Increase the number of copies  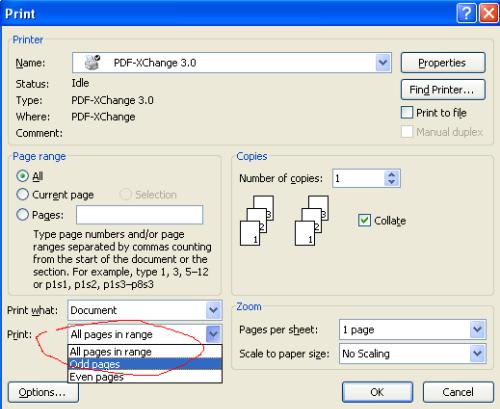(x=392, y=175)
